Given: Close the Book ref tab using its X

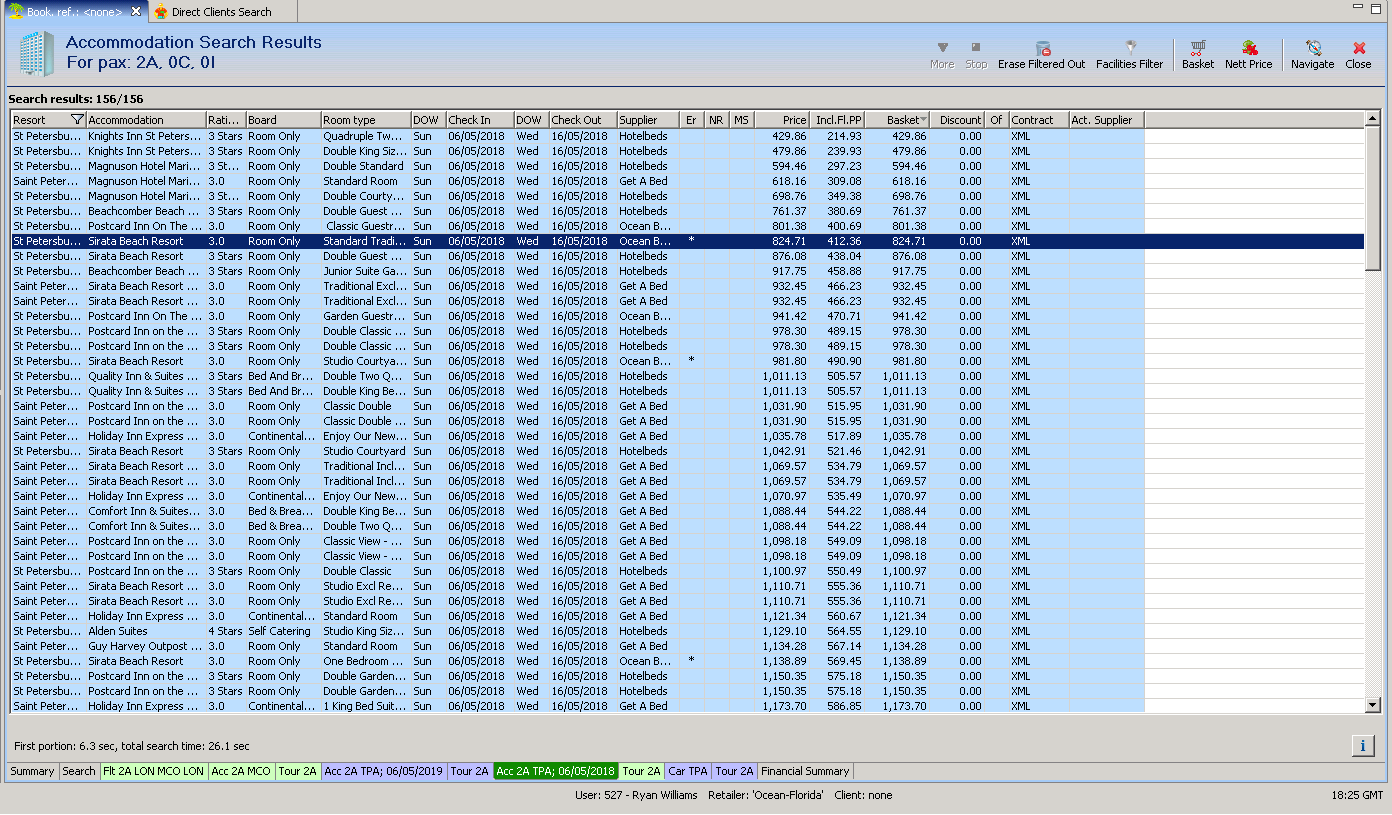Looking at the screenshot, I should 137,11.
